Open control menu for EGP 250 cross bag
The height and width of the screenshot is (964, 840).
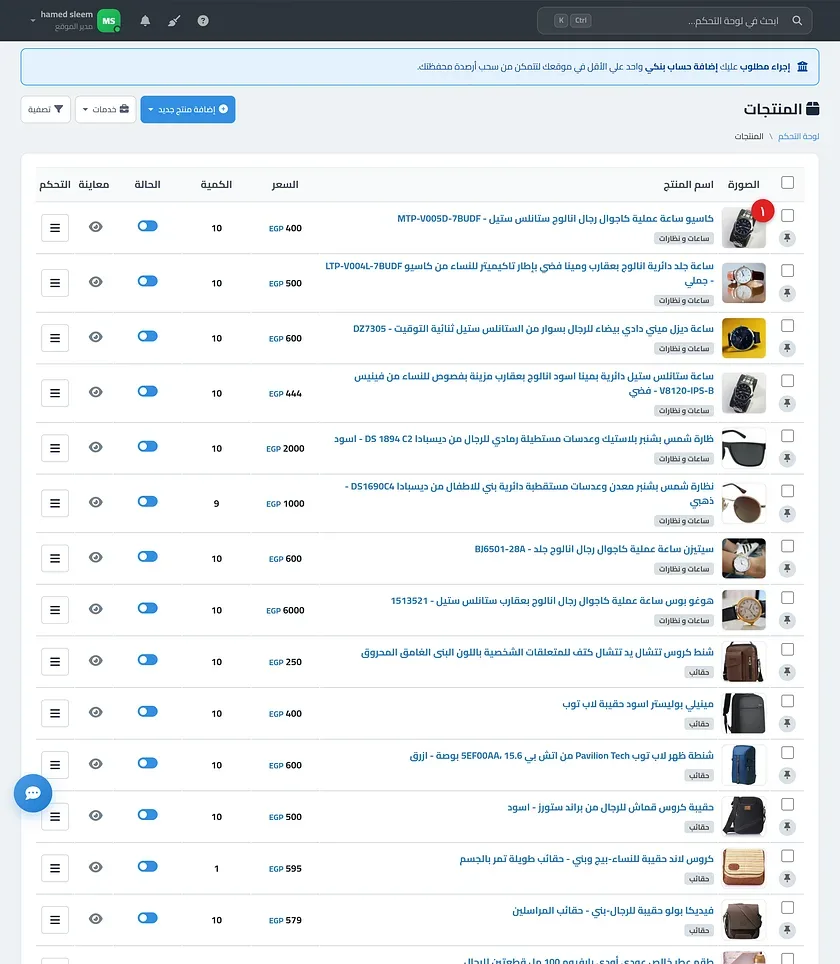point(55,662)
